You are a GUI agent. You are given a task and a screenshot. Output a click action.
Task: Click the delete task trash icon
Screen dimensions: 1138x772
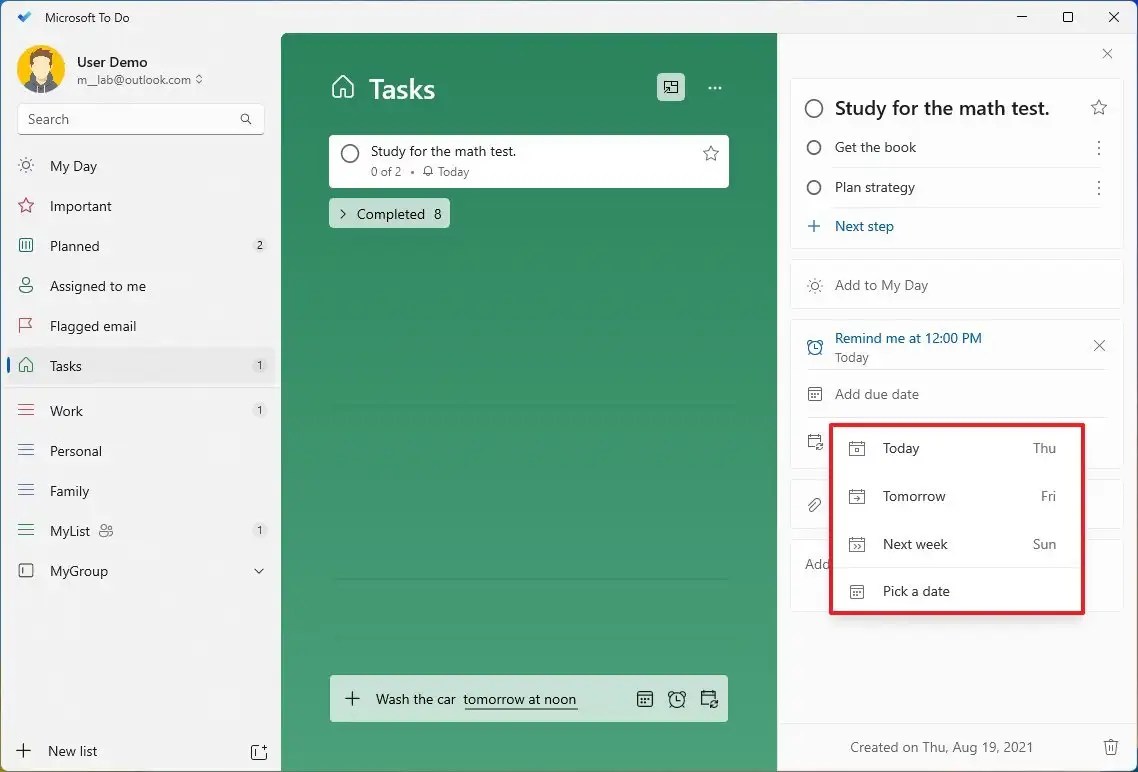click(1111, 747)
